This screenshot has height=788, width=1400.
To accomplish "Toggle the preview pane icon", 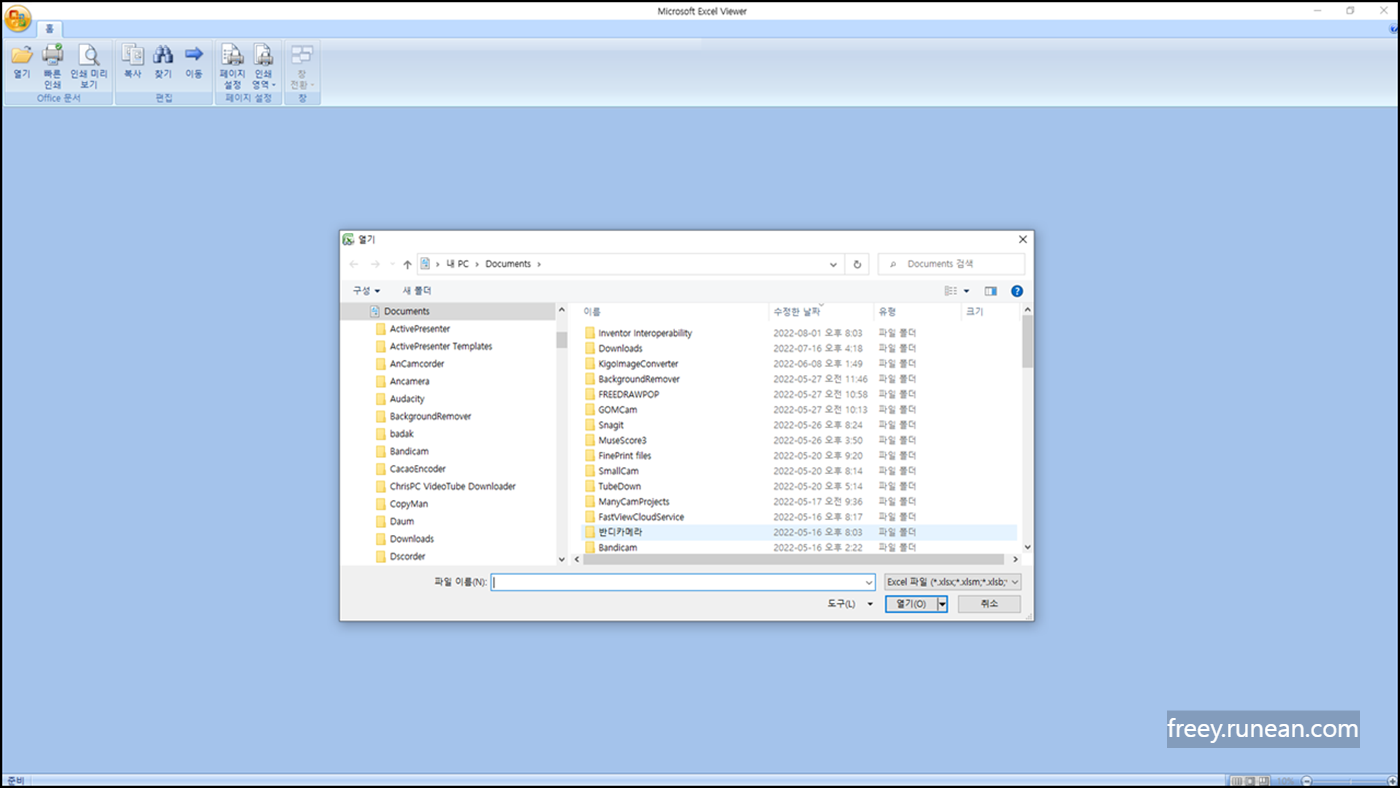I will [x=991, y=291].
